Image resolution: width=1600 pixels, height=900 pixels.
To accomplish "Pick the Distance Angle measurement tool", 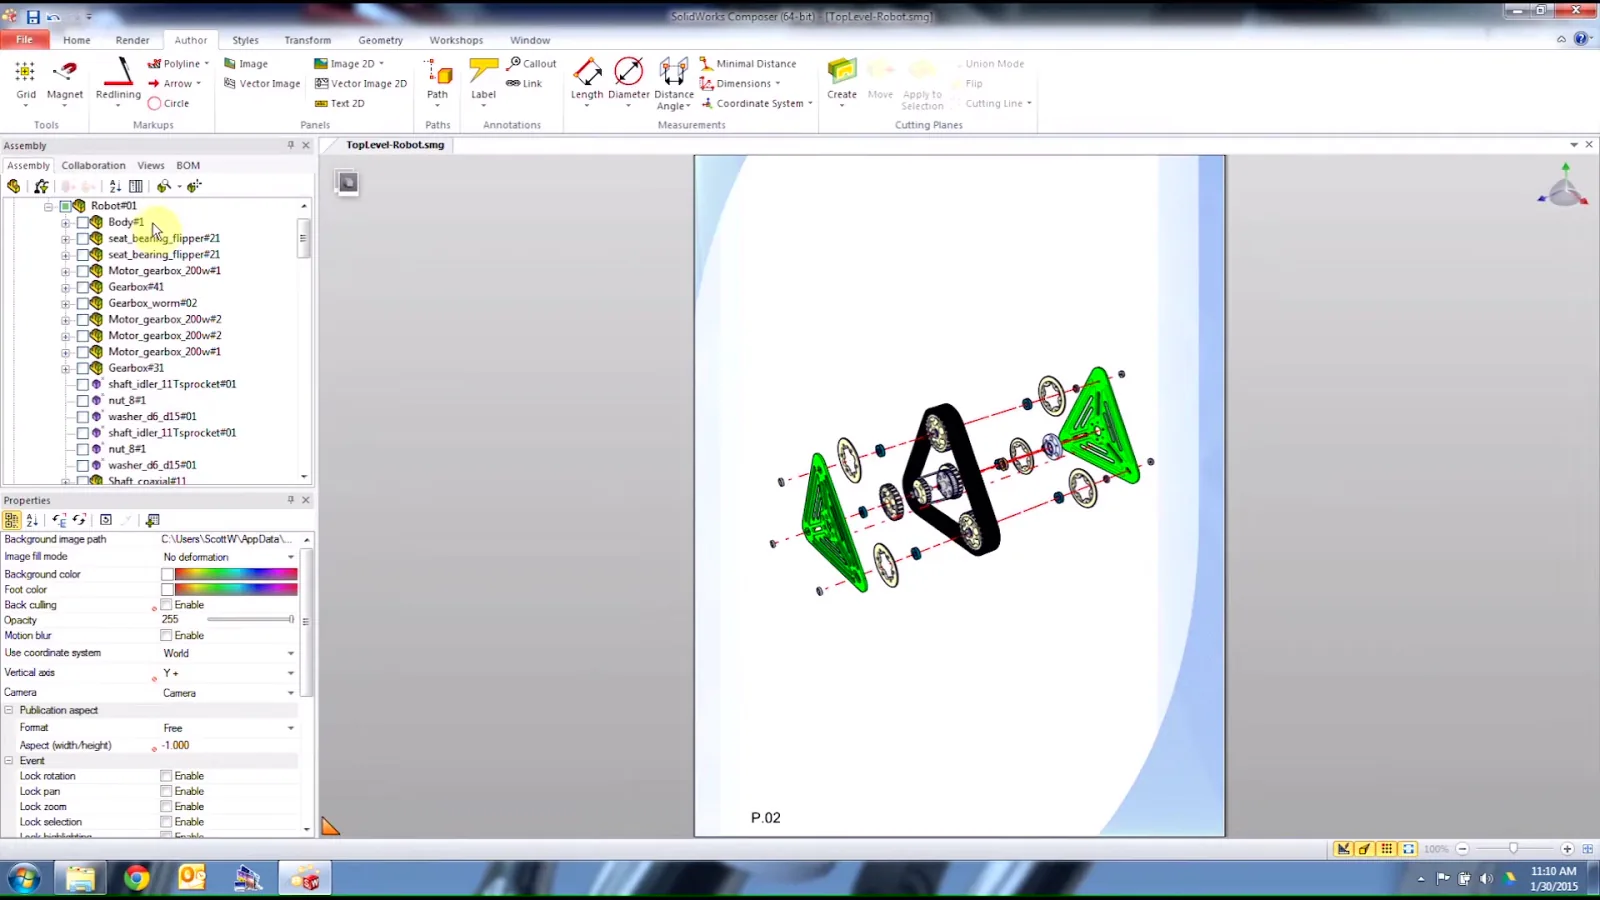I will point(674,83).
